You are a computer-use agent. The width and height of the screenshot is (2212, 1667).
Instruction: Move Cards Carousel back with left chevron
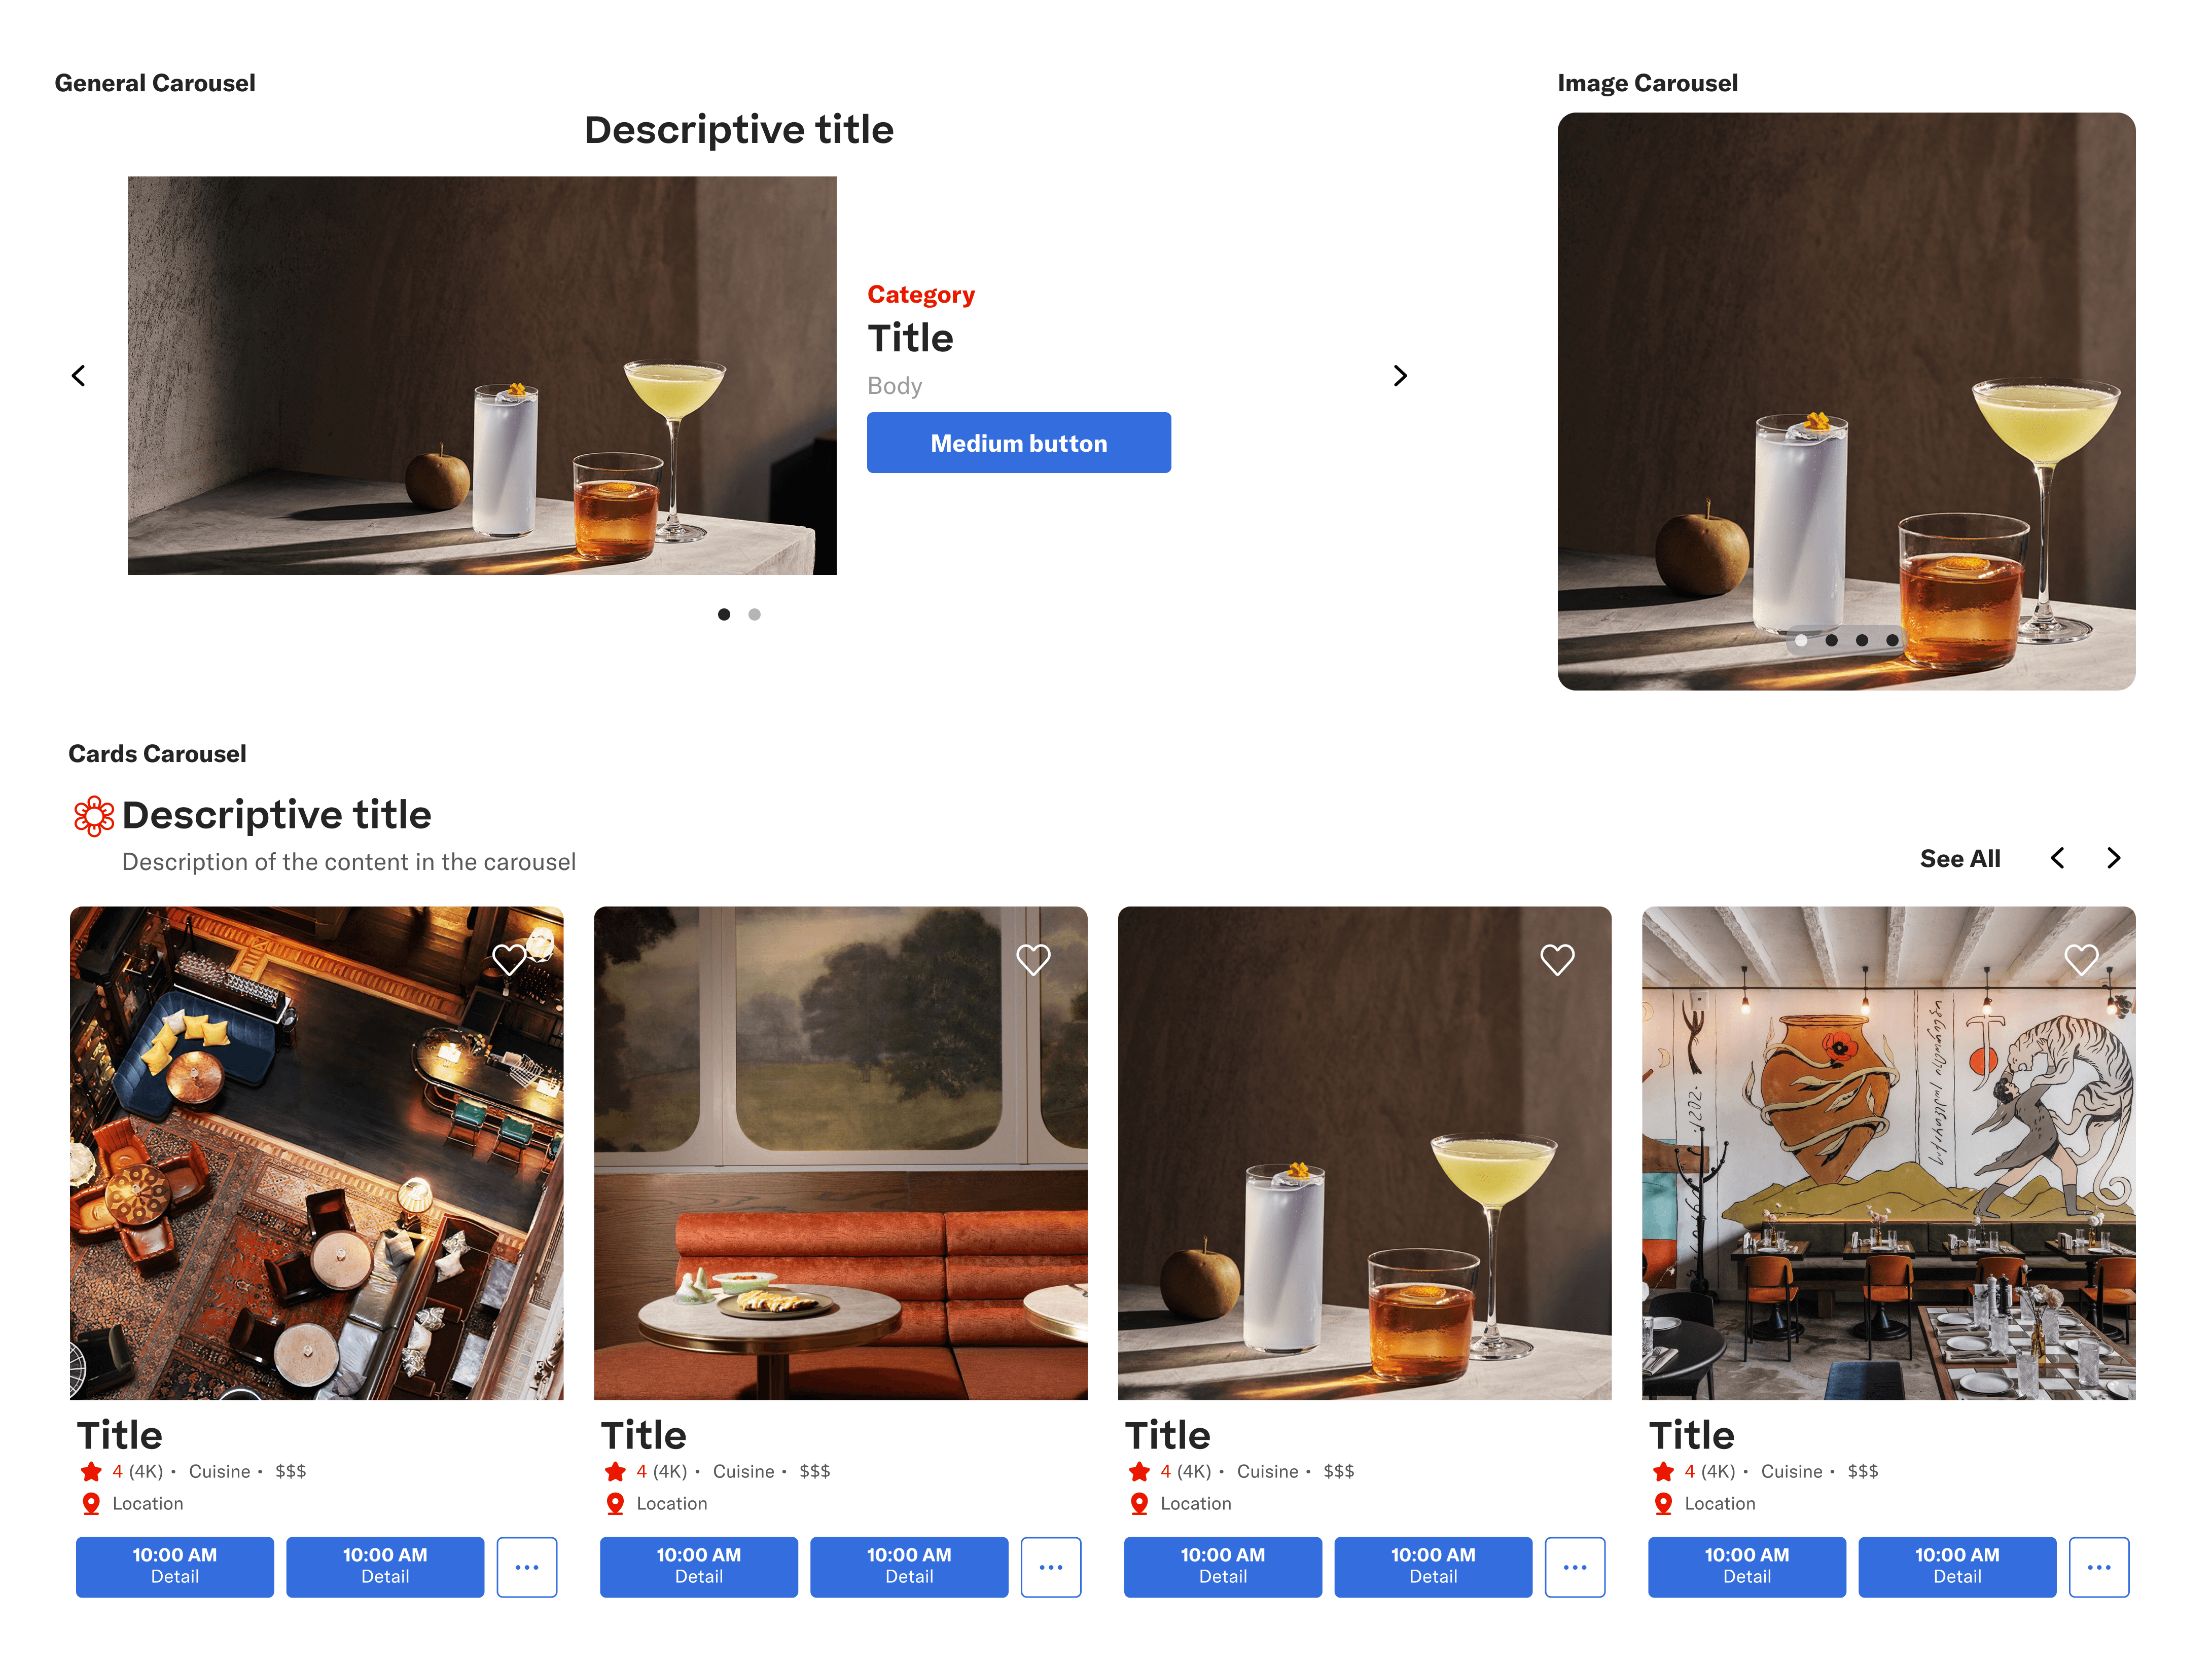tap(2057, 858)
